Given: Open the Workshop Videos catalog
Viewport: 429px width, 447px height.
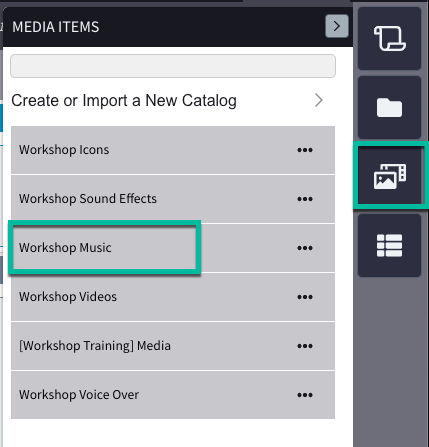Looking at the screenshot, I should coord(68,297).
